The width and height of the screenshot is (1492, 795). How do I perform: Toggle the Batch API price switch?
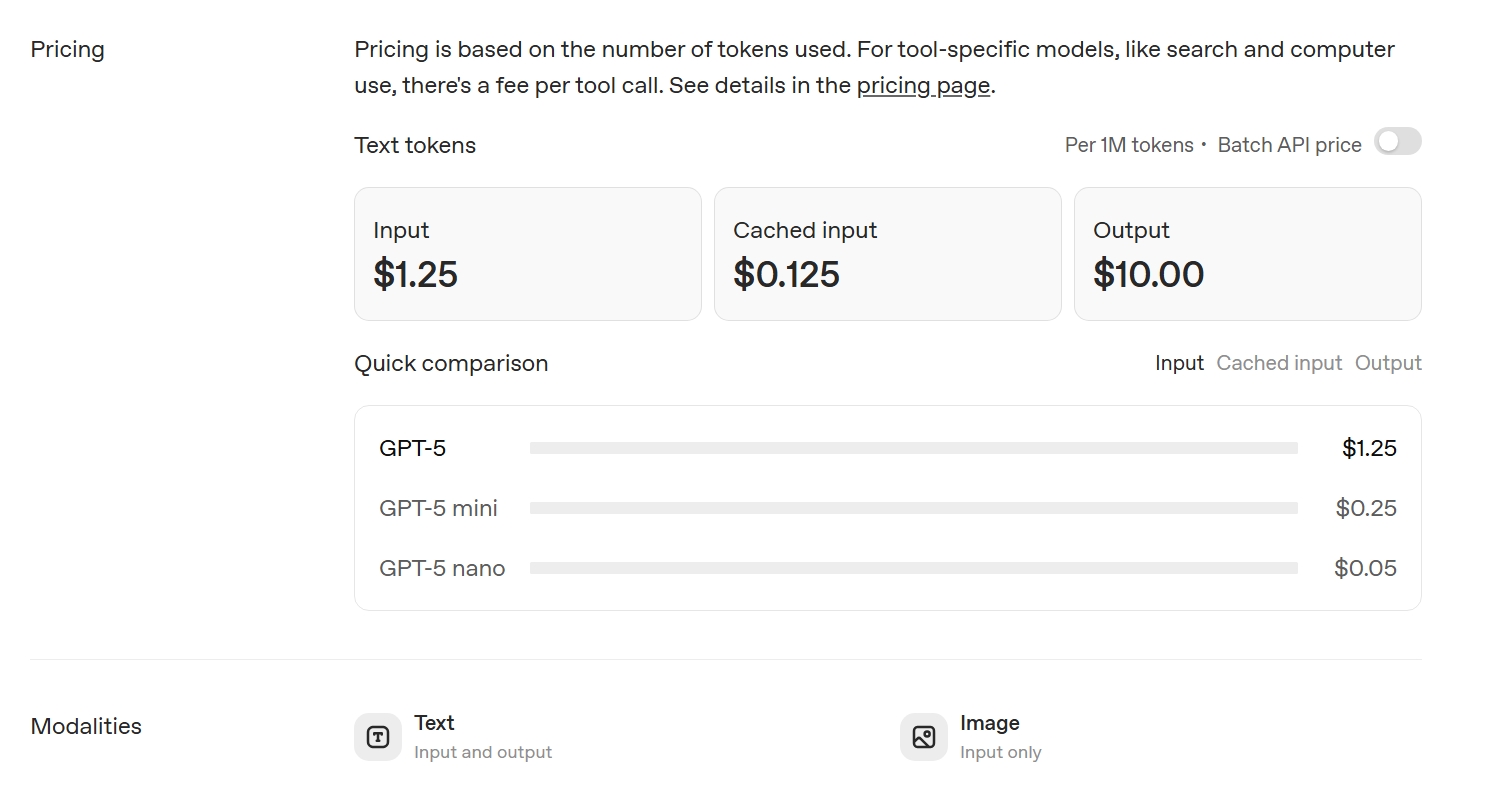(x=1397, y=142)
